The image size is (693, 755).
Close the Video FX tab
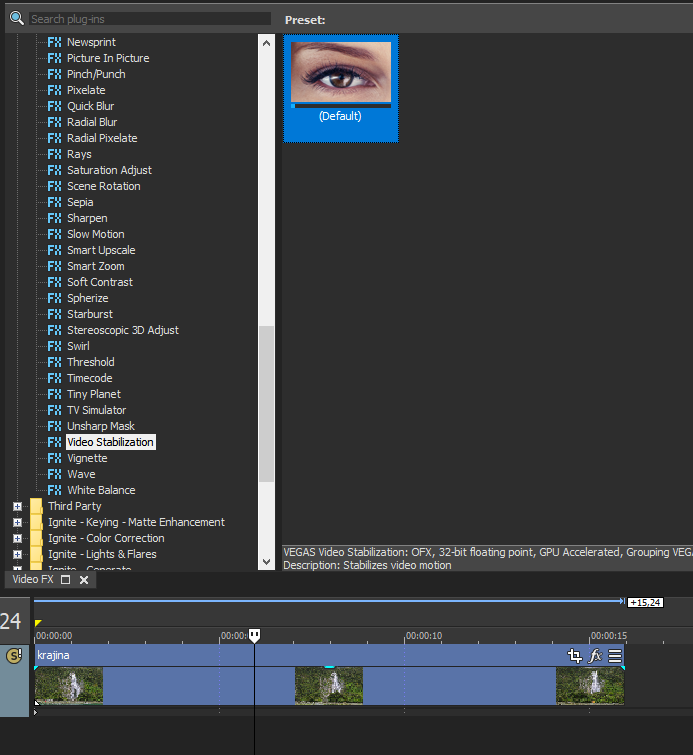pyautogui.click(x=84, y=579)
